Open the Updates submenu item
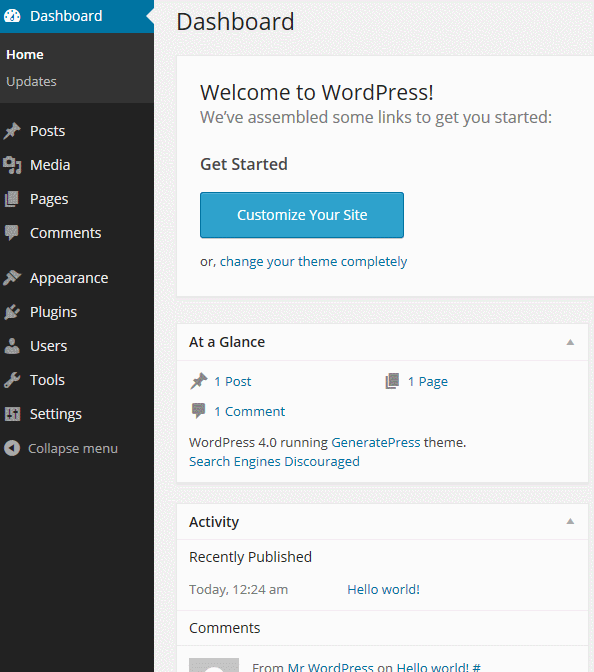594x672 pixels. tap(31, 81)
